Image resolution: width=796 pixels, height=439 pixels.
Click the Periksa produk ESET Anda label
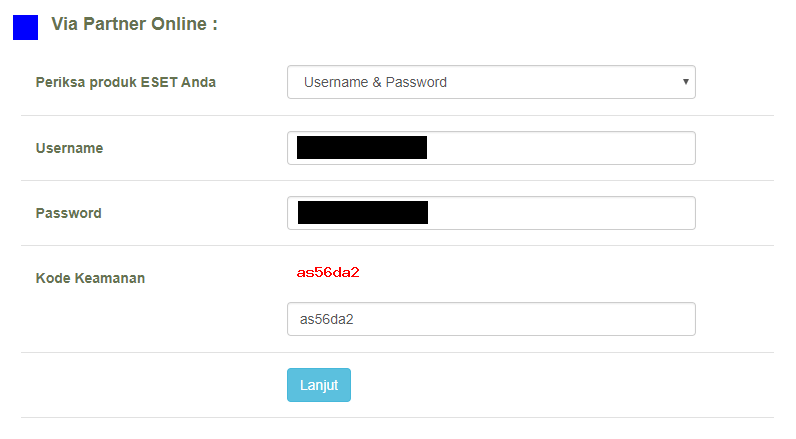click(x=125, y=82)
